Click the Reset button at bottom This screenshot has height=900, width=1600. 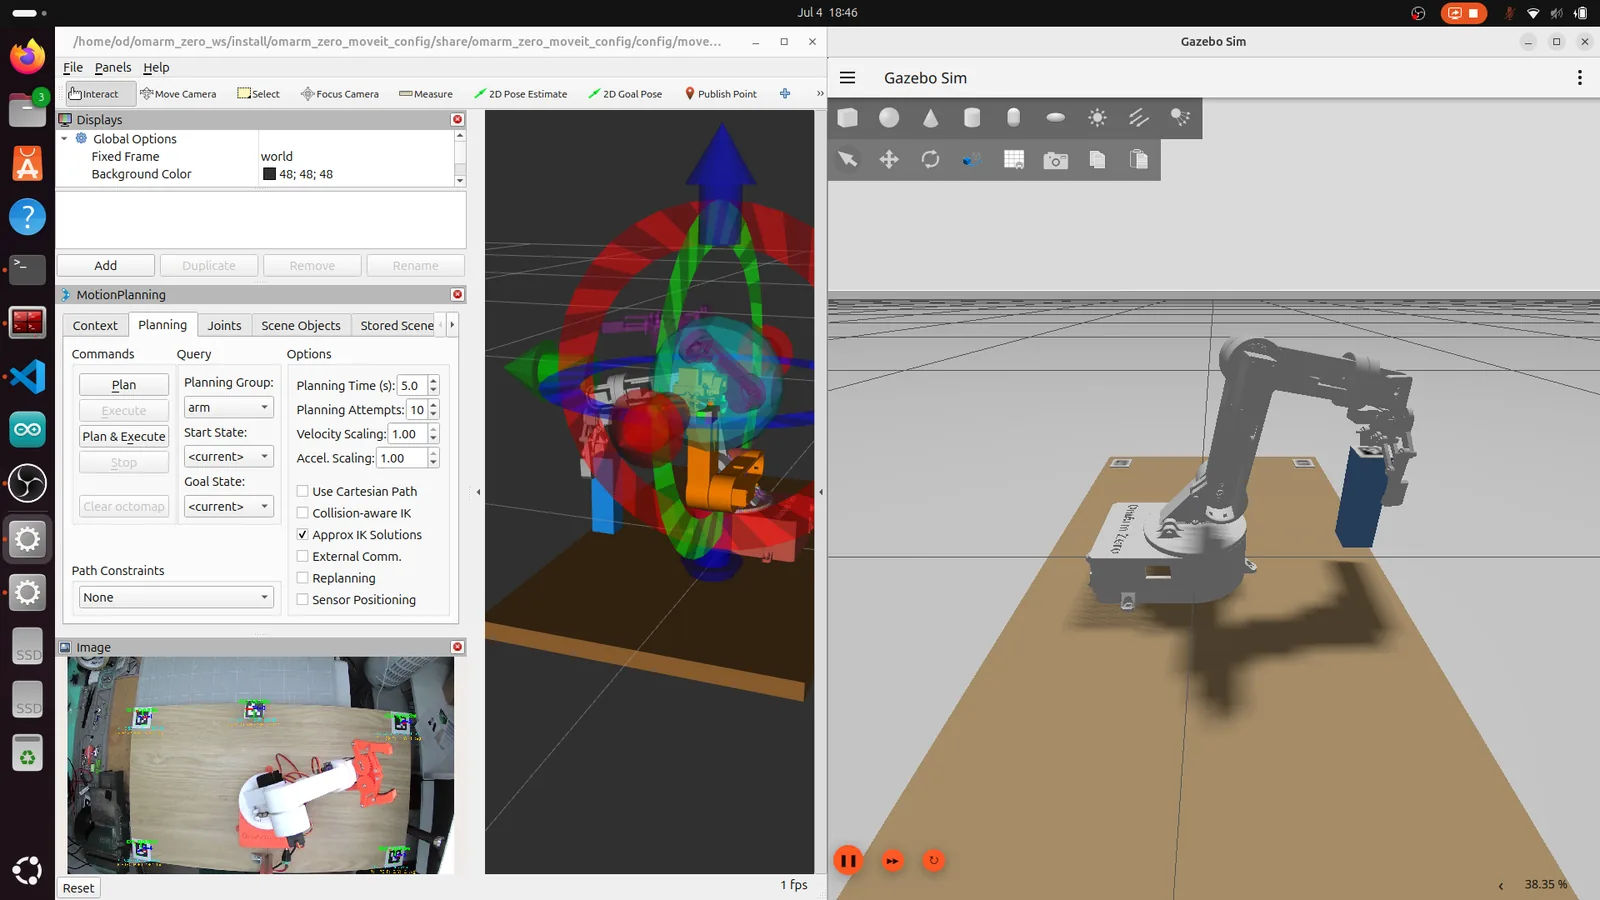point(79,888)
